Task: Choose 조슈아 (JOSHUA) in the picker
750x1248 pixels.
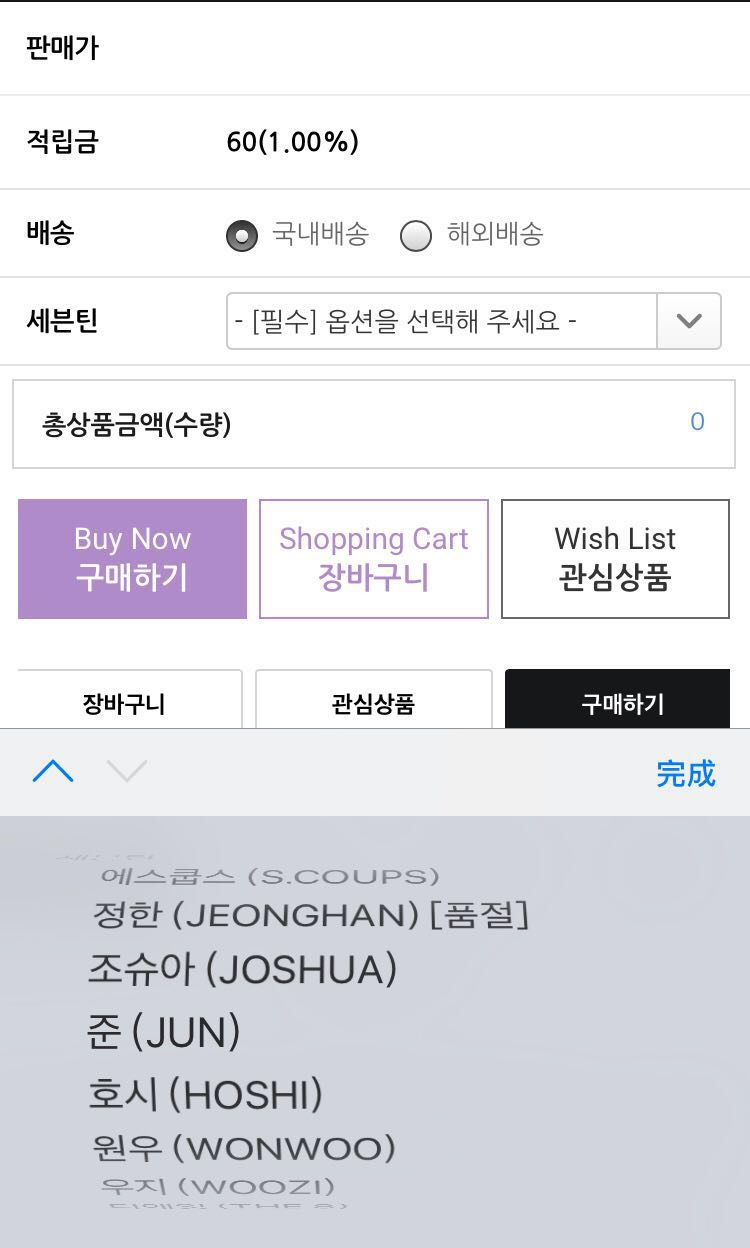Action: [x=243, y=969]
